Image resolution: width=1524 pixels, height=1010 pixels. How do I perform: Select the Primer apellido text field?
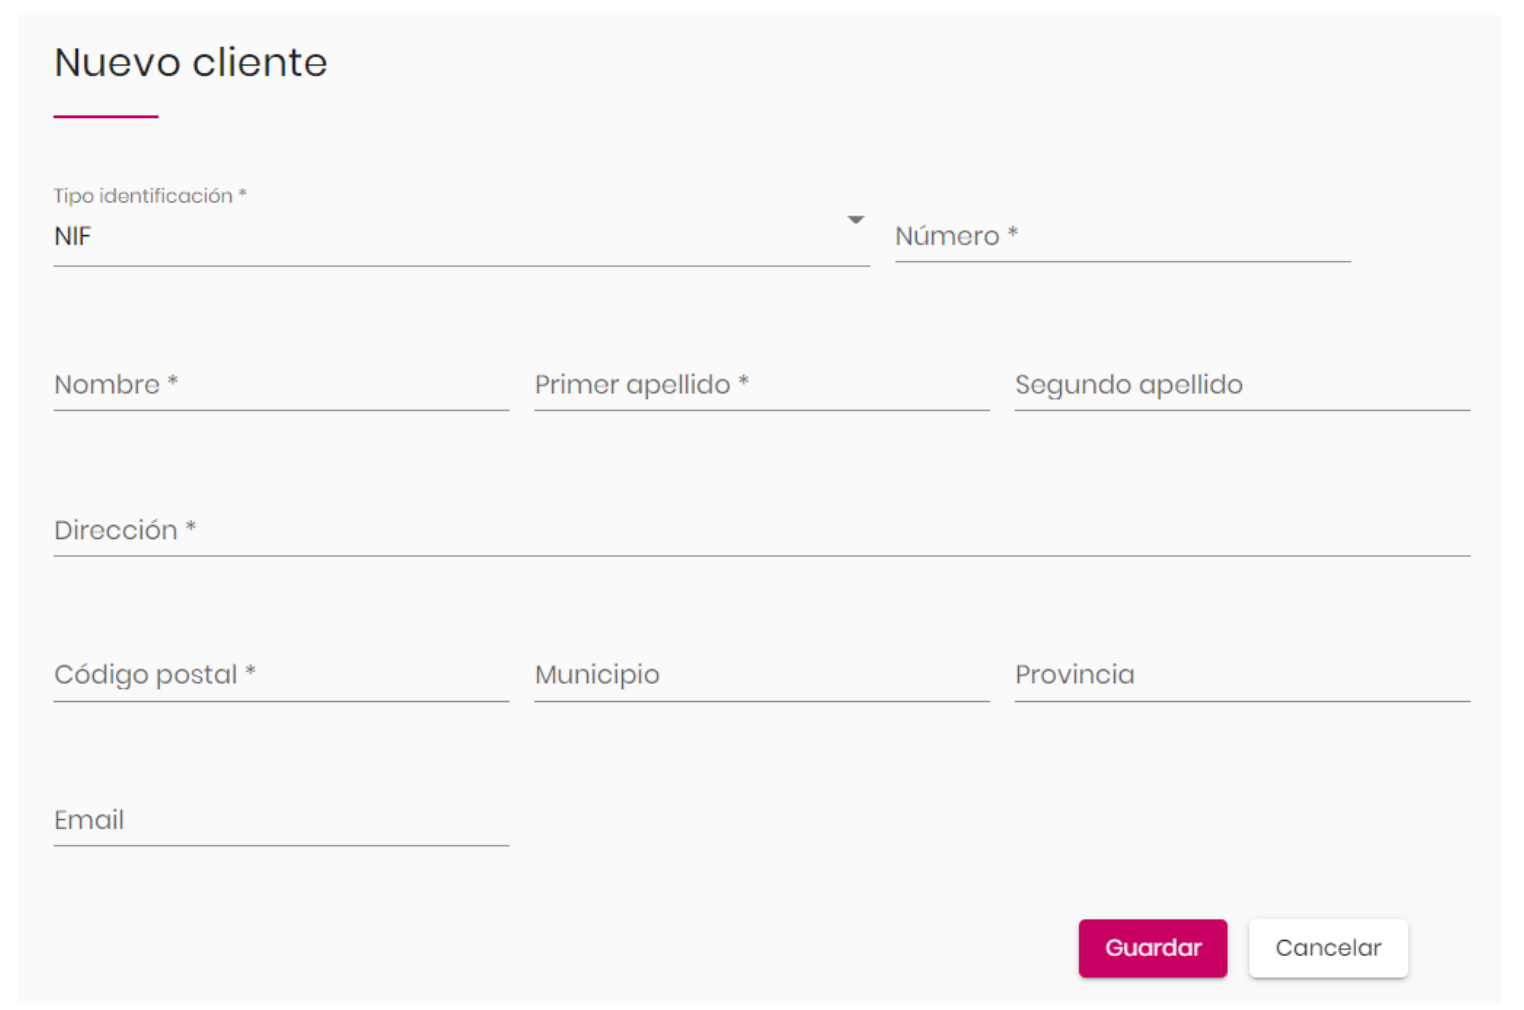coord(762,385)
